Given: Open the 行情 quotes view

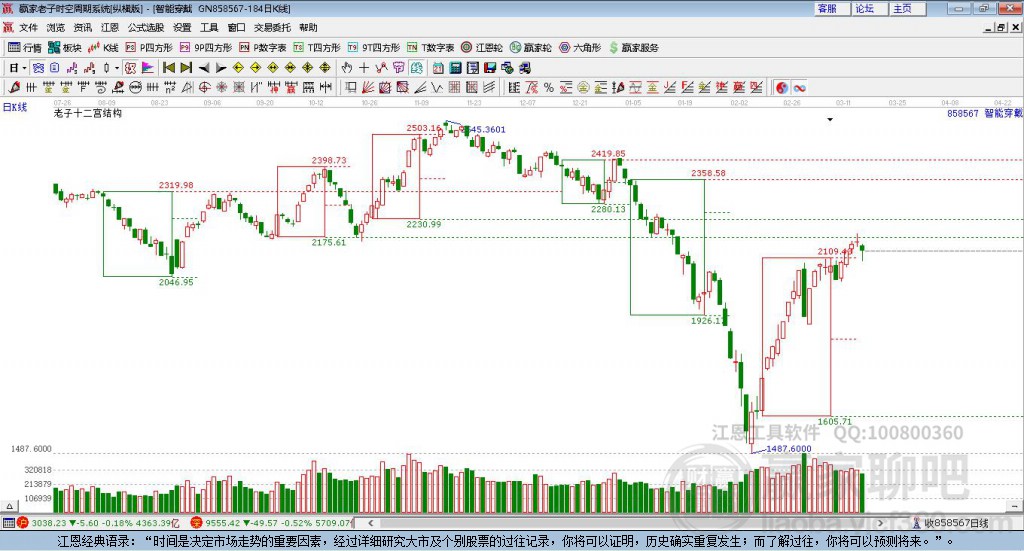Looking at the screenshot, I should pyautogui.click(x=25, y=48).
